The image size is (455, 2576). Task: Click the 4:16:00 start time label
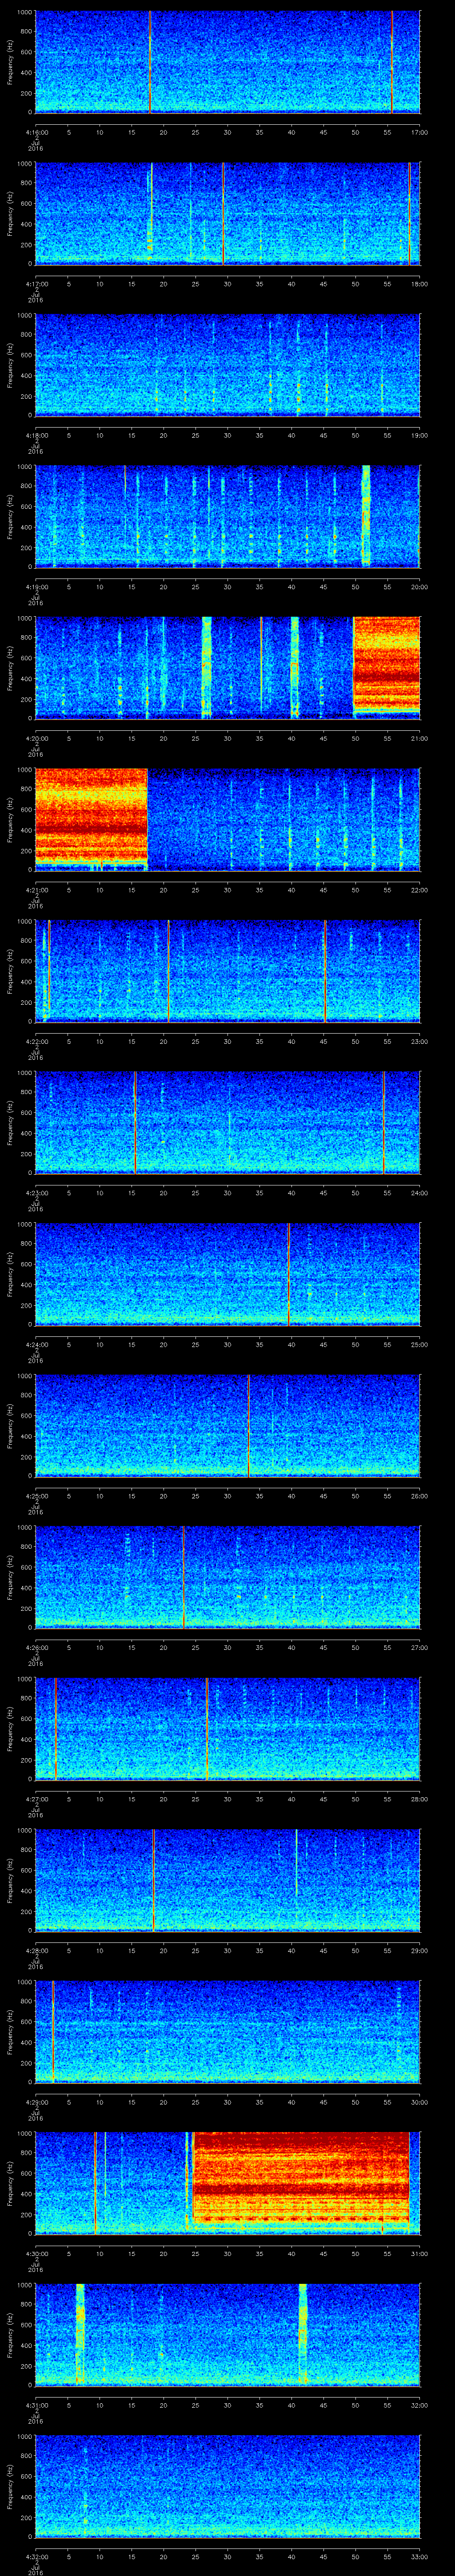pos(37,132)
